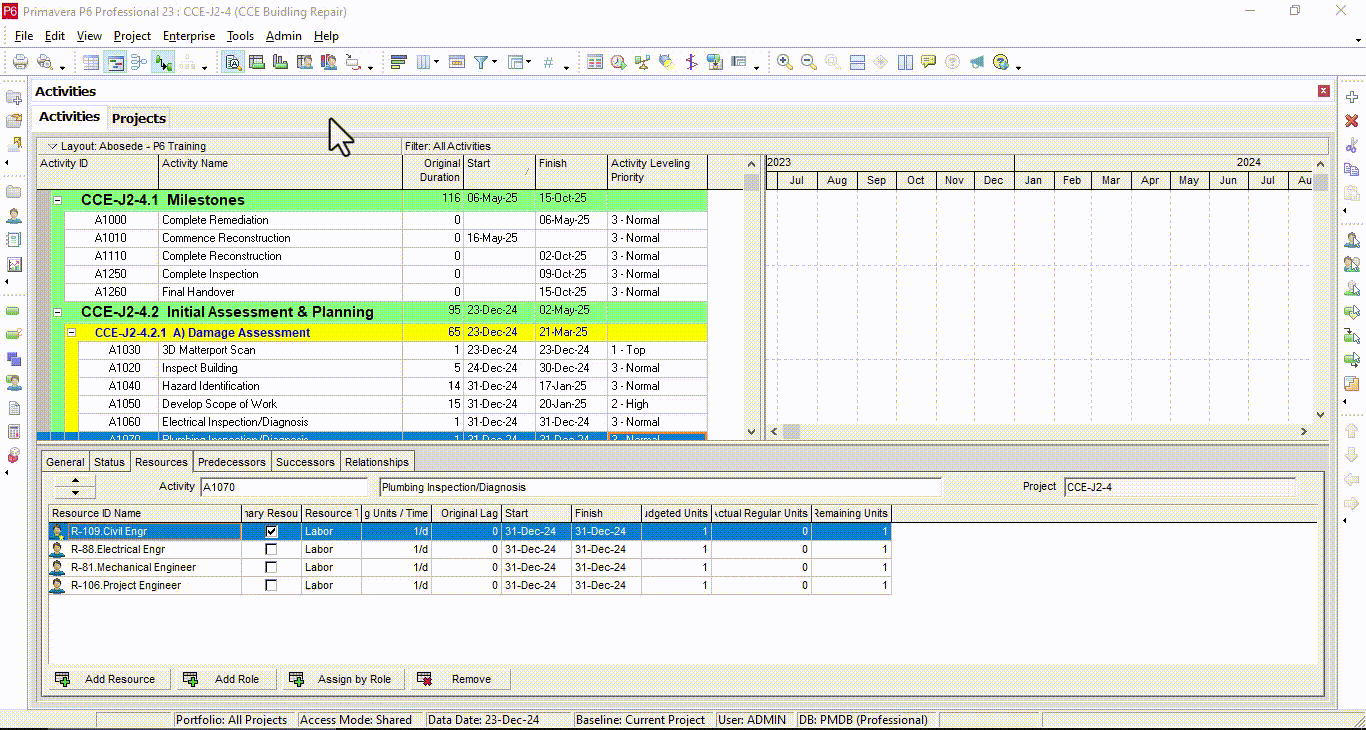The image size is (1366, 730).
Task: Click the Schedule clock icon in toolbar
Action: 619,62
